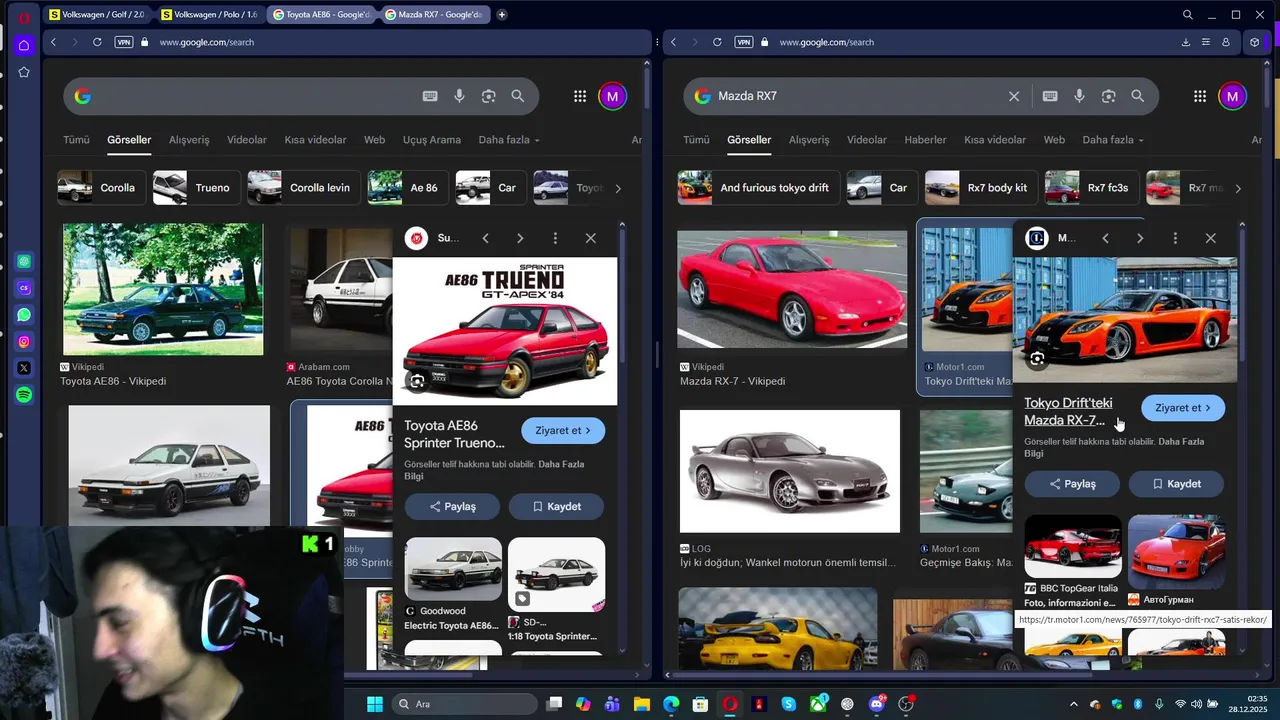Switch to the Volkswagen / Polo tab
This screenshot has height=720, width=1280.
click(209, 15)
